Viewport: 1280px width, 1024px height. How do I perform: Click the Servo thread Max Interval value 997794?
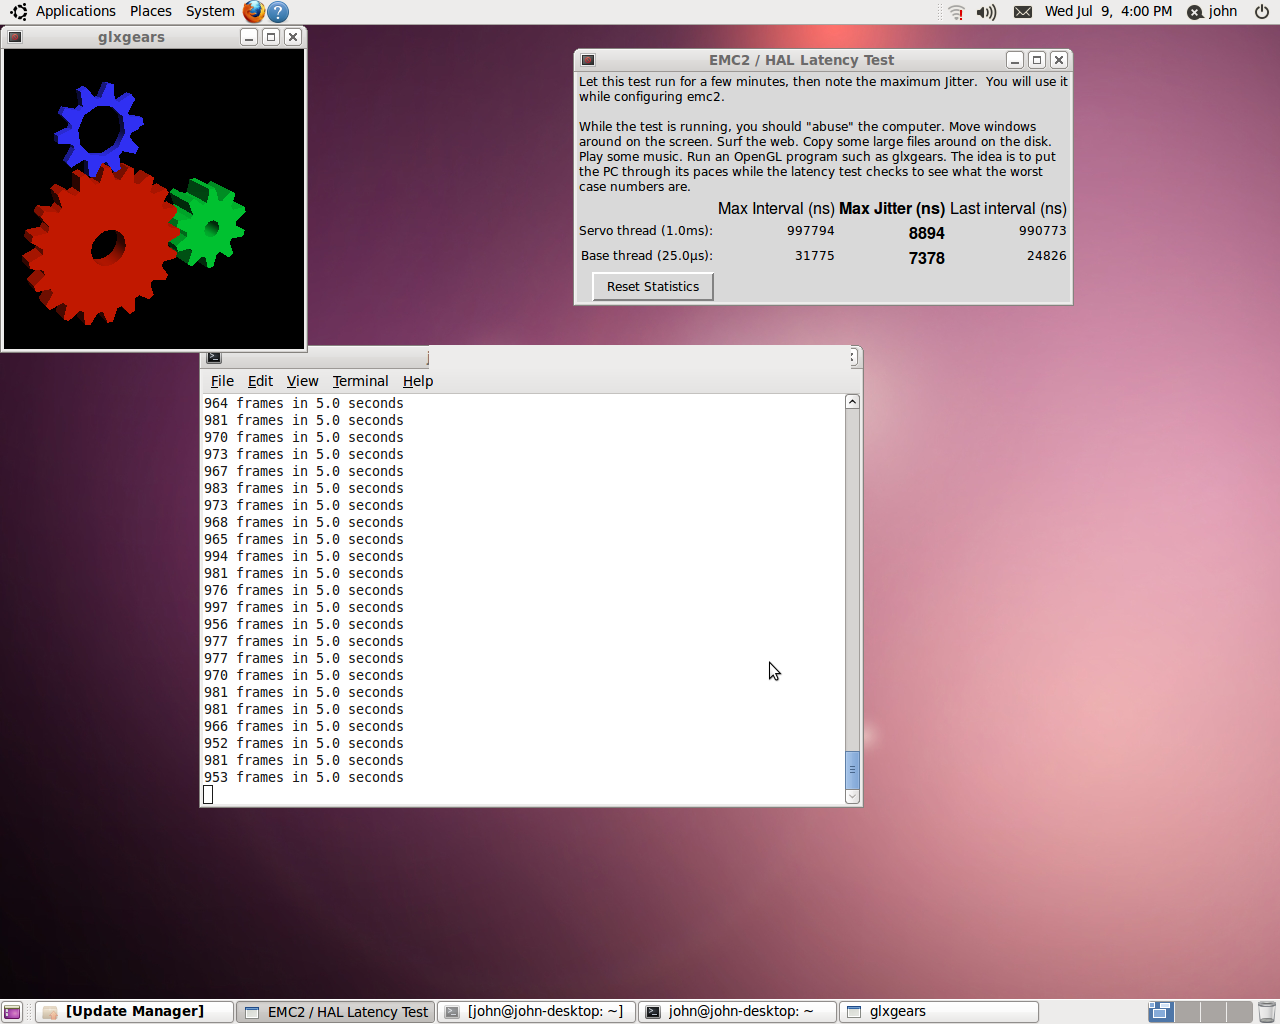810,231
